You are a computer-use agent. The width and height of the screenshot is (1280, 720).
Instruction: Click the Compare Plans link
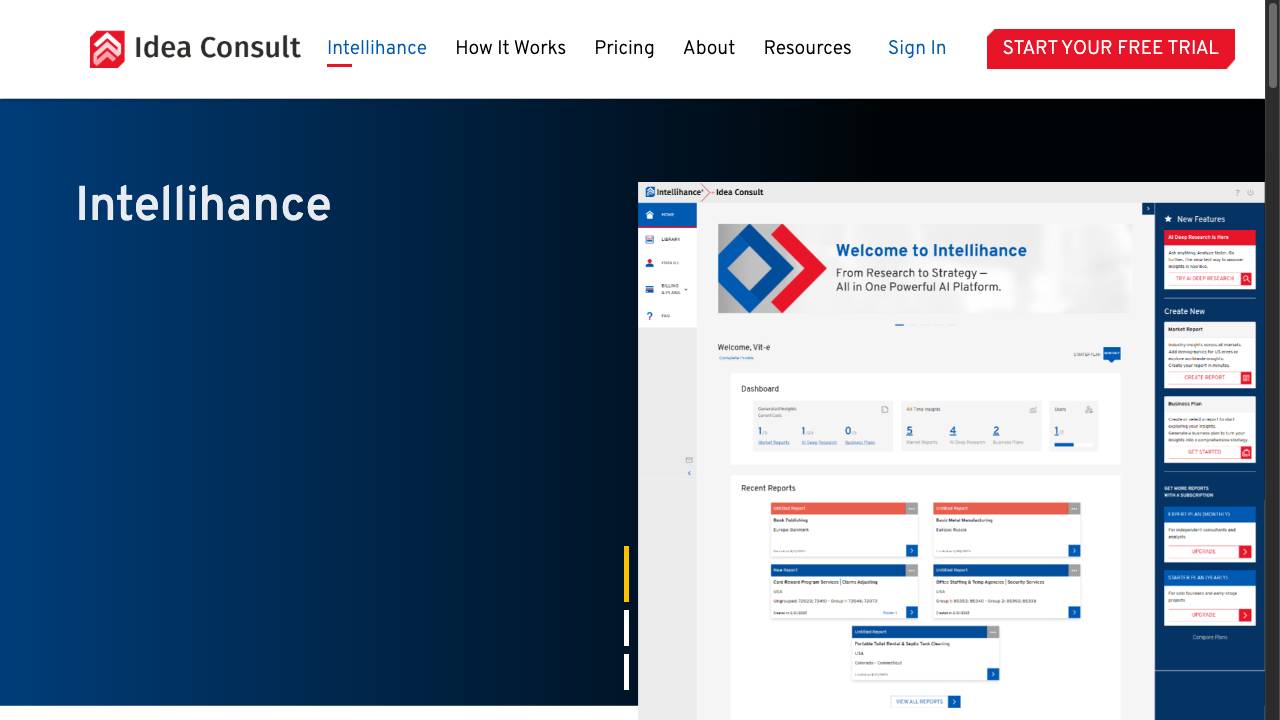[x=1210, y=637]
